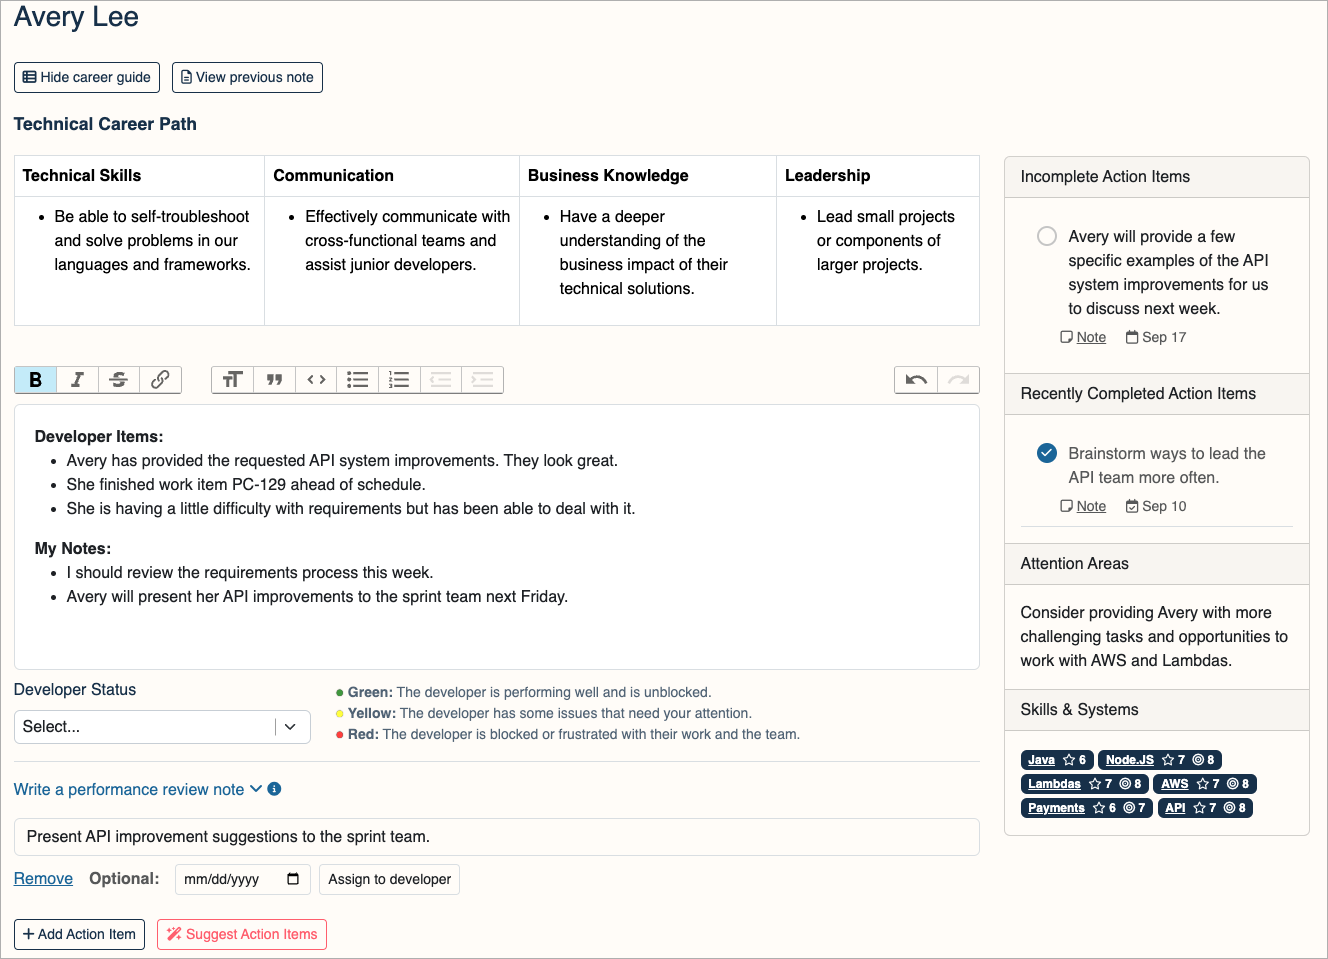This screenshot has height=959, width=1328.
Task: Apply strikethrough formatting
Action: coord(118,380)
